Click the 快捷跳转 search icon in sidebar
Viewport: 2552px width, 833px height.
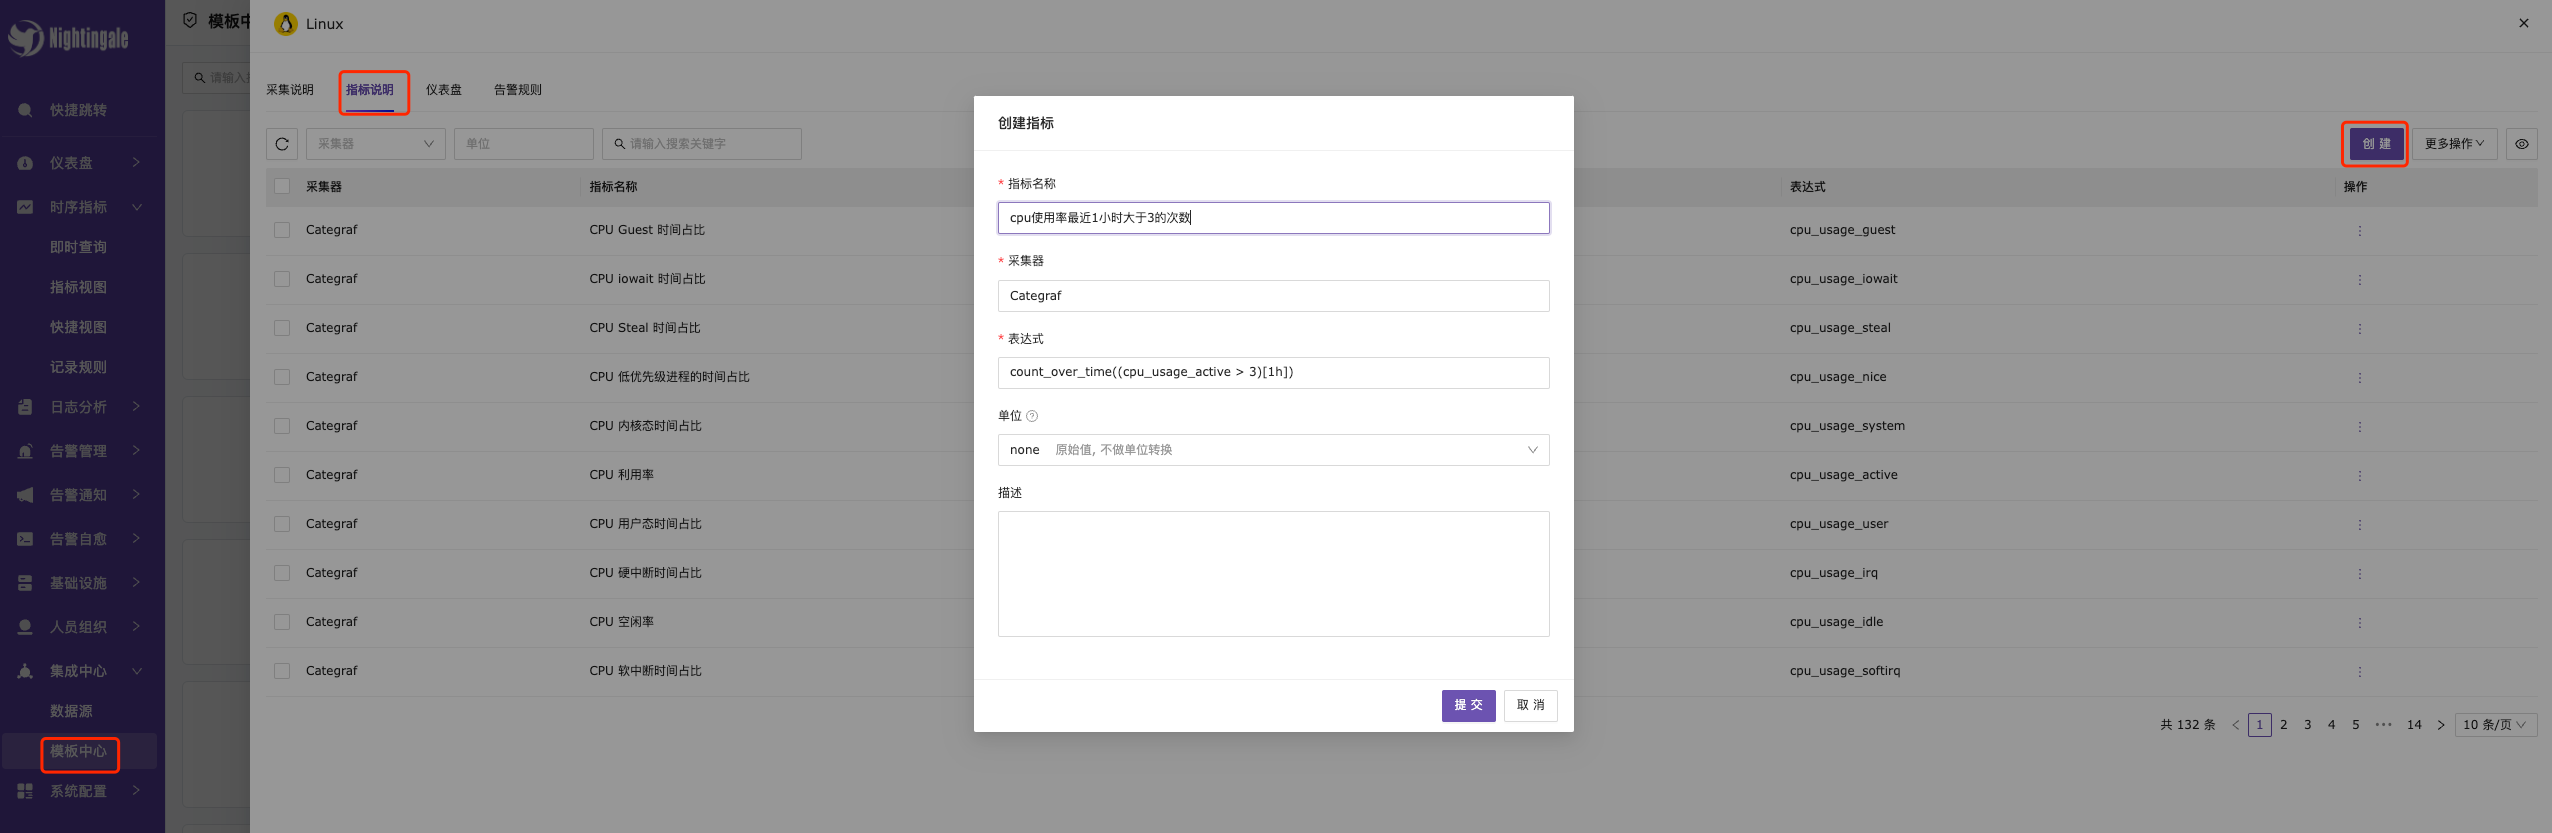pyautogui.click(x=25, y=110)
